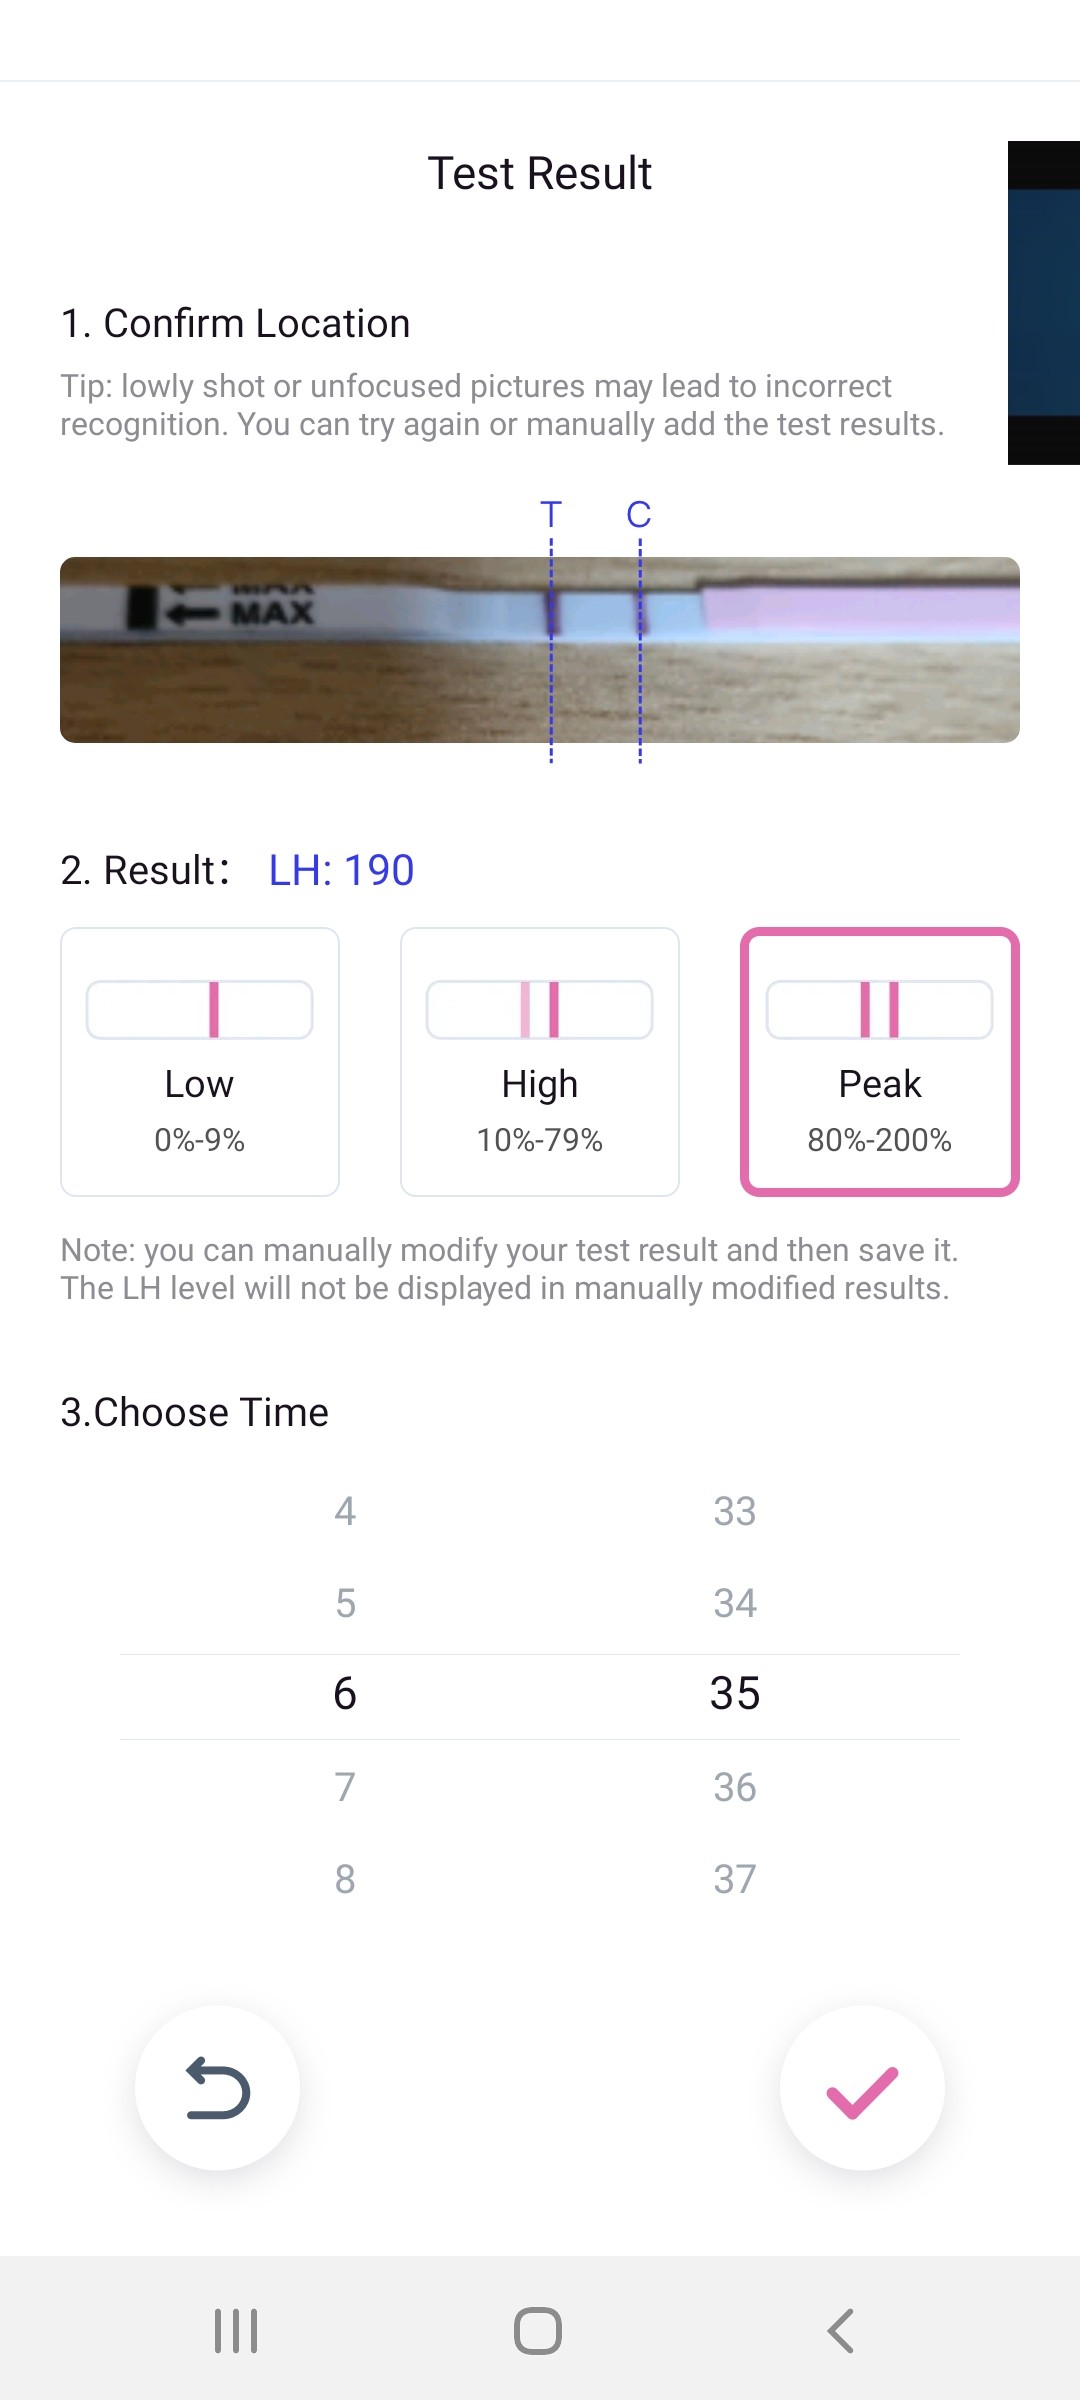Tap the LH: 190 result value
The width and height of the screenshot is (1080, 2400).
click(x=341, y=870)
